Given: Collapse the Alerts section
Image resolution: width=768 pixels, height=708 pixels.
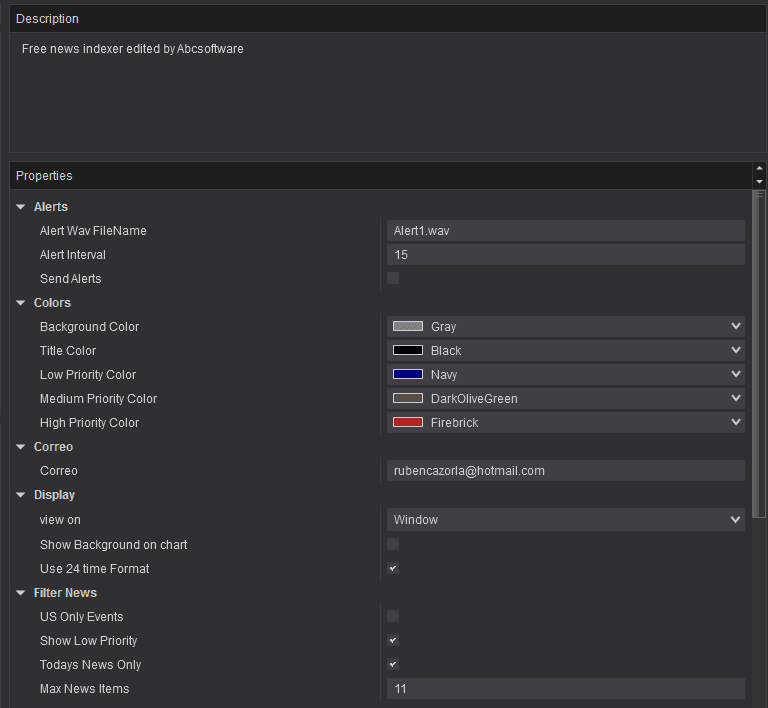Looking at the screenshot, I should click(x=21, y=207).
